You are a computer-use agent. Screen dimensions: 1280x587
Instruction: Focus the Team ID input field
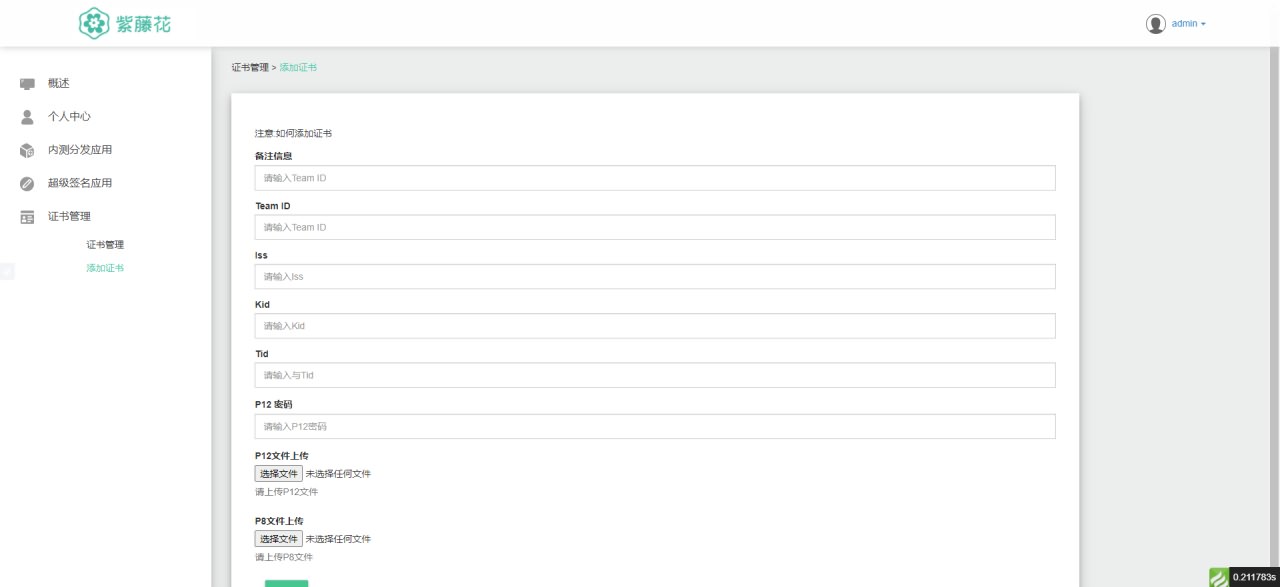pos(655,227)
